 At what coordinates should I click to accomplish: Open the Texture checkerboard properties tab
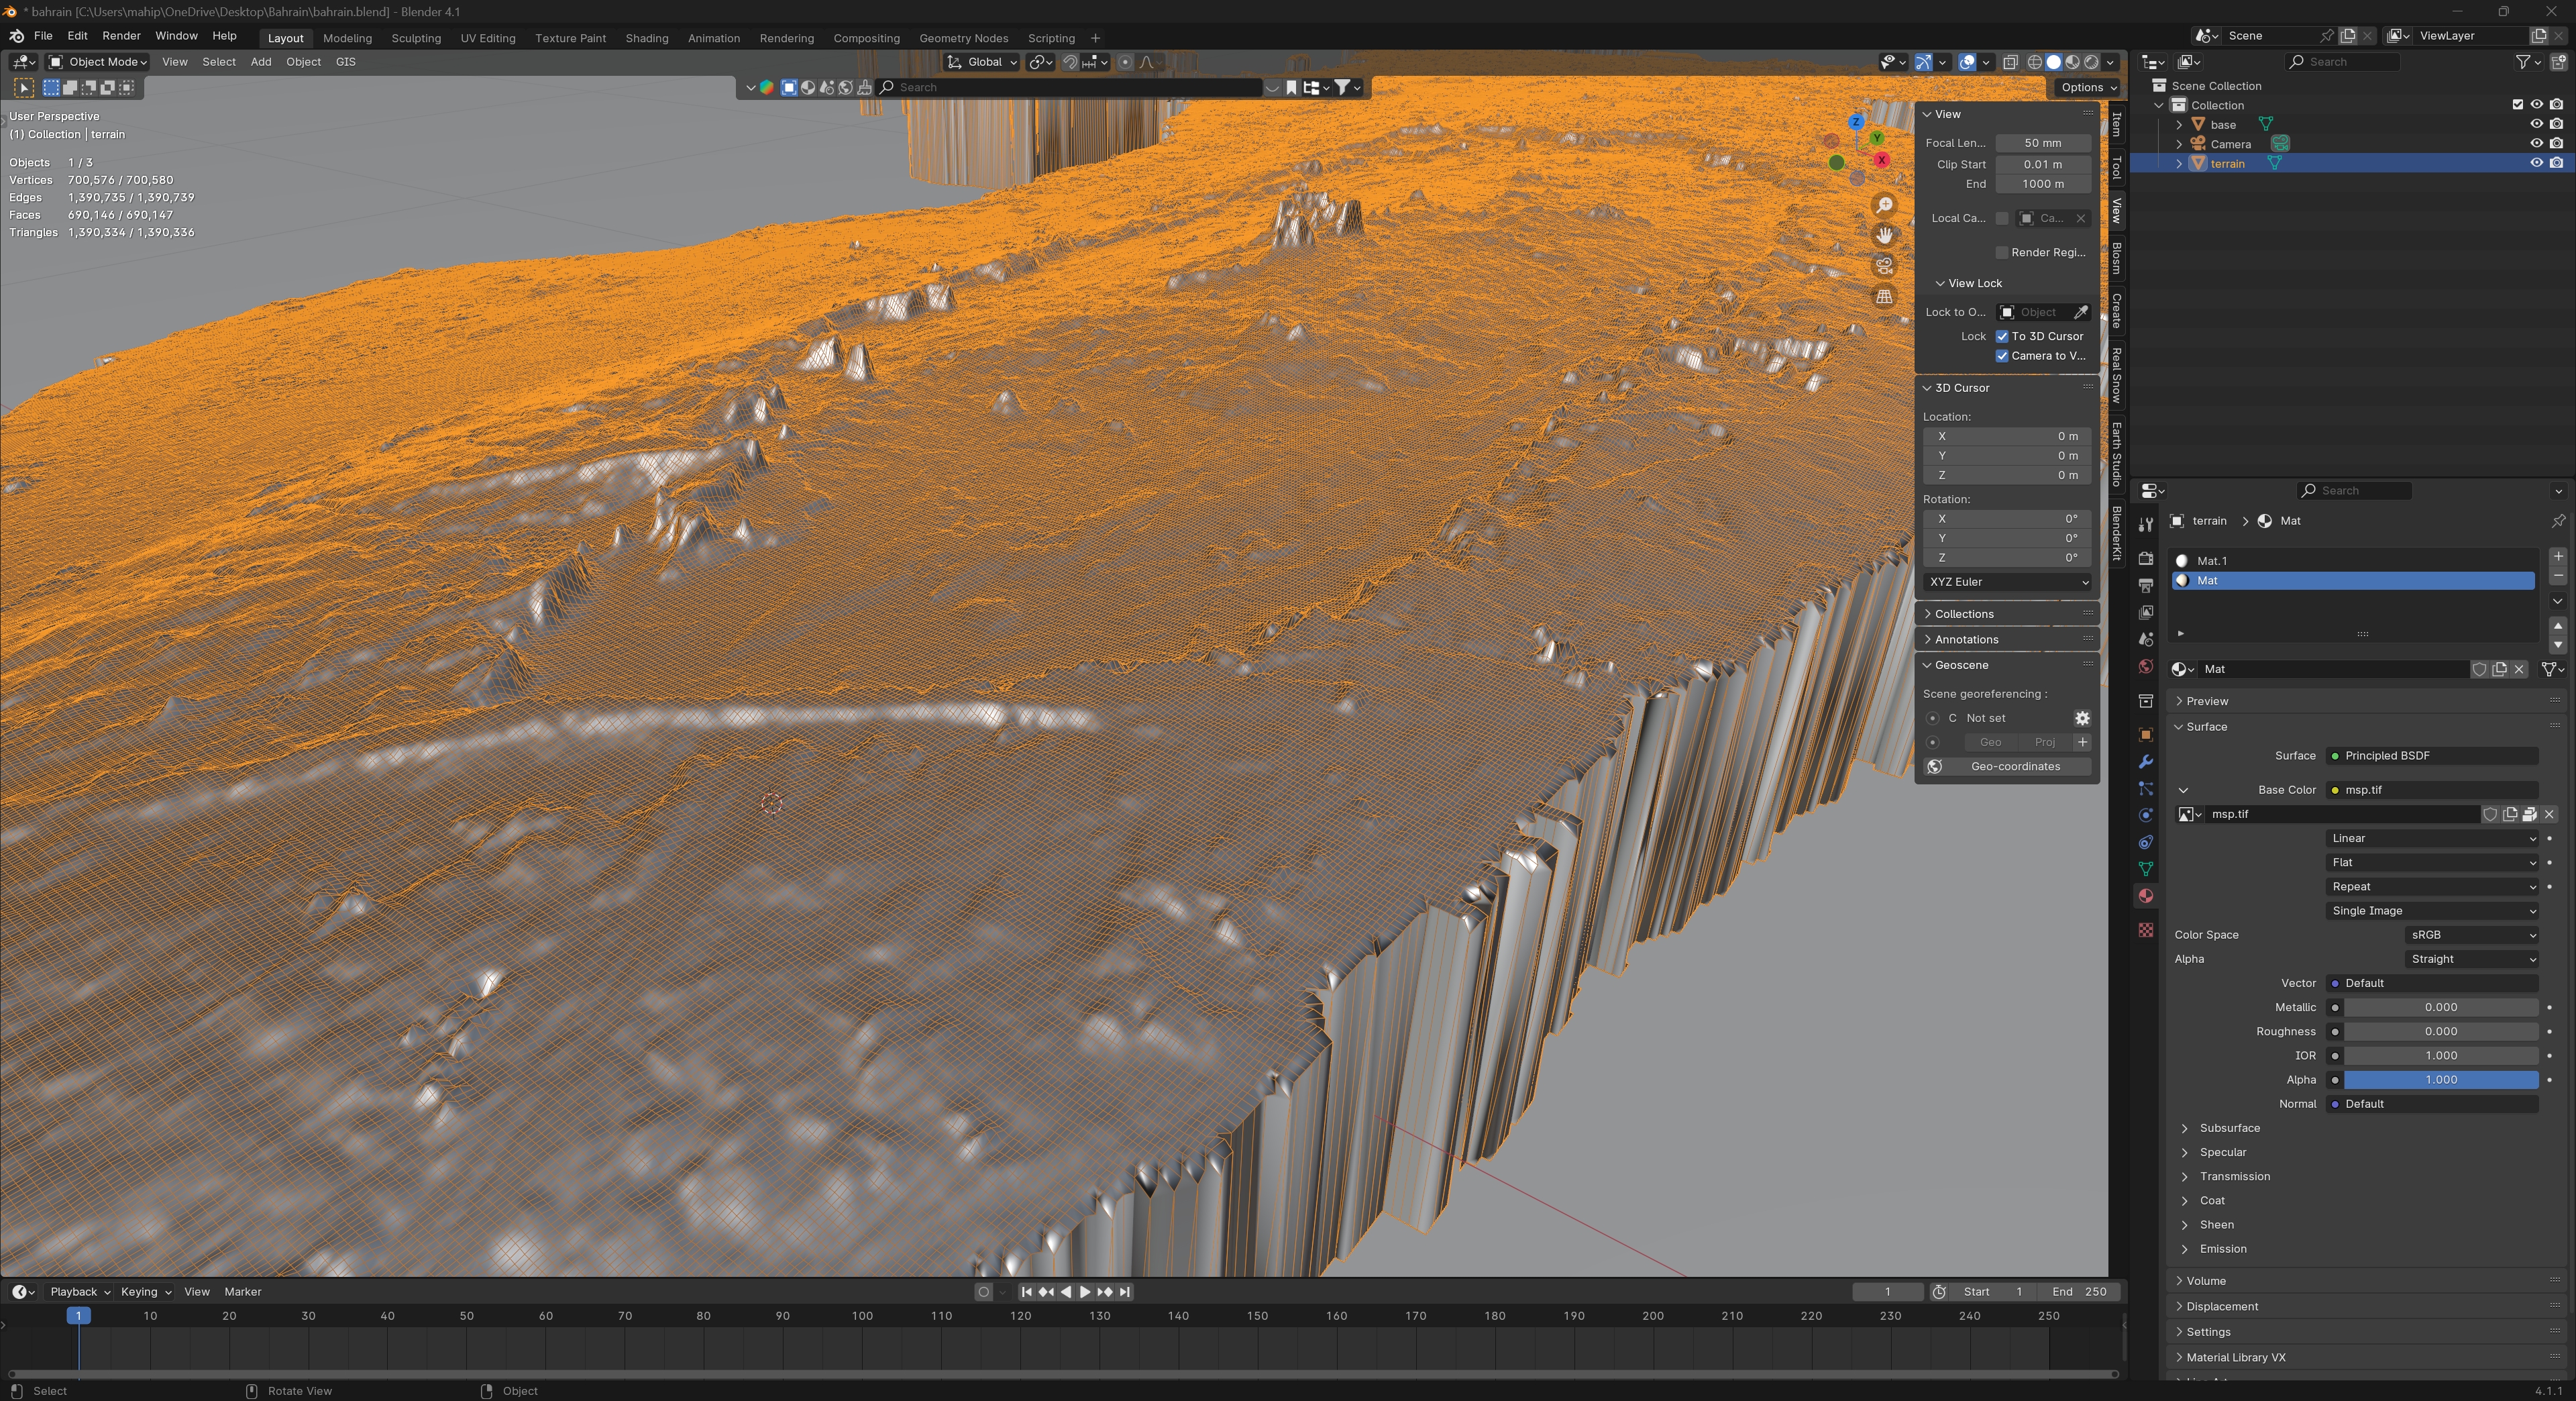point(2145,930)
